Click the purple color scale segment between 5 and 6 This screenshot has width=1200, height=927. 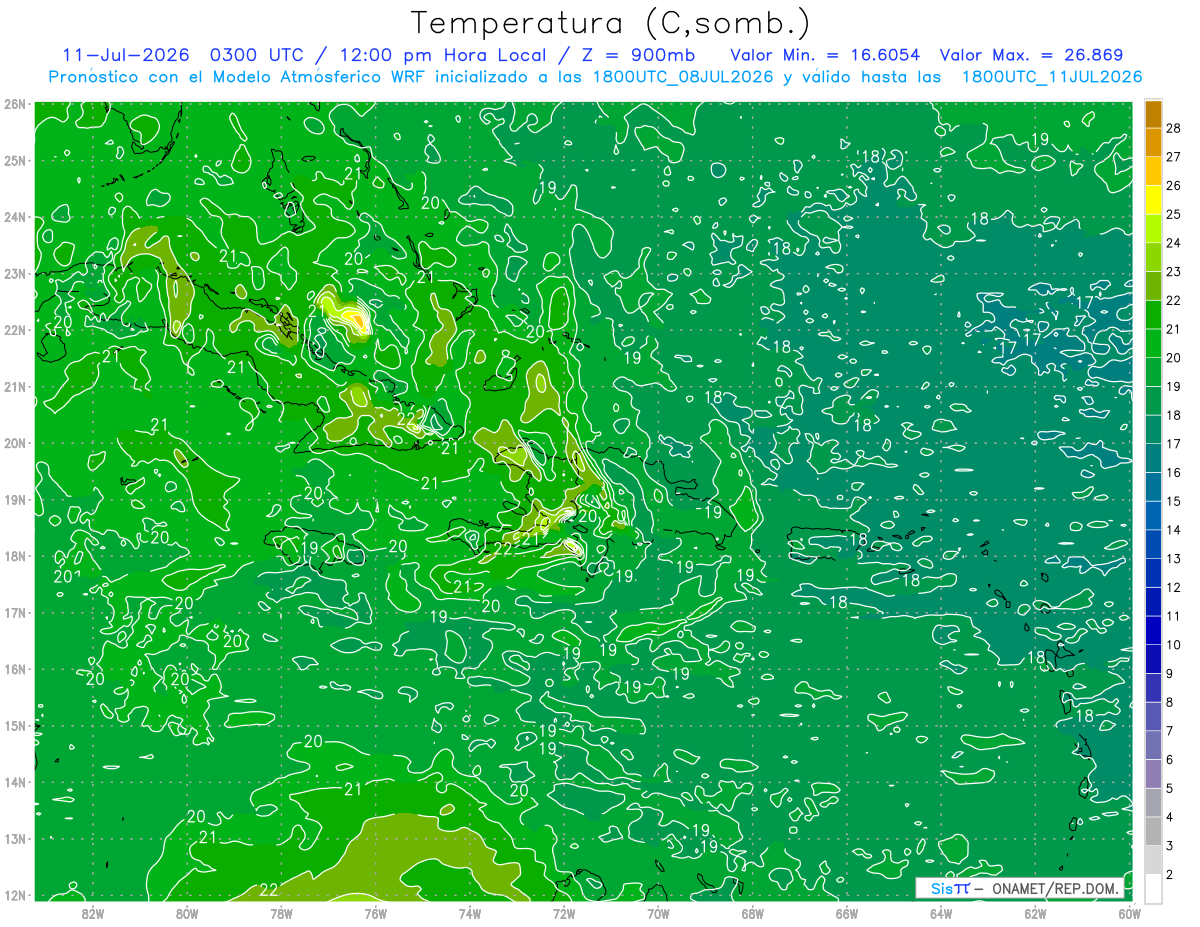[1153, 775]
